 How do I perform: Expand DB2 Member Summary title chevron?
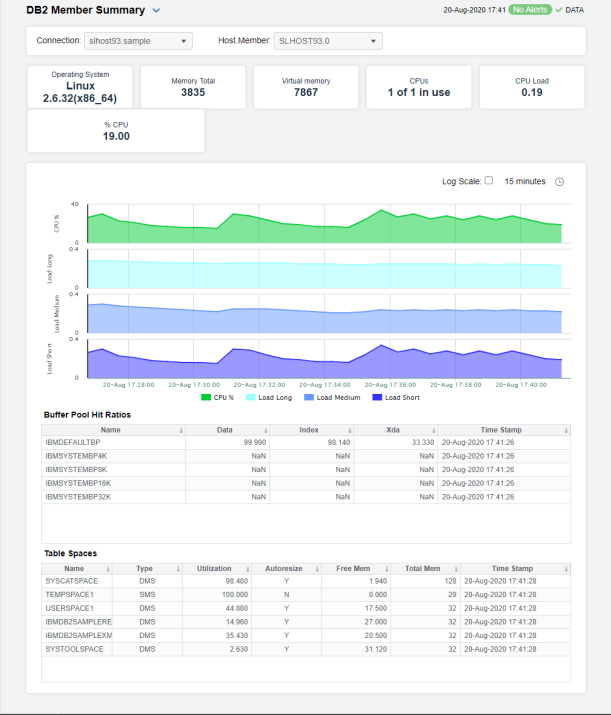[x=155, y=11]
